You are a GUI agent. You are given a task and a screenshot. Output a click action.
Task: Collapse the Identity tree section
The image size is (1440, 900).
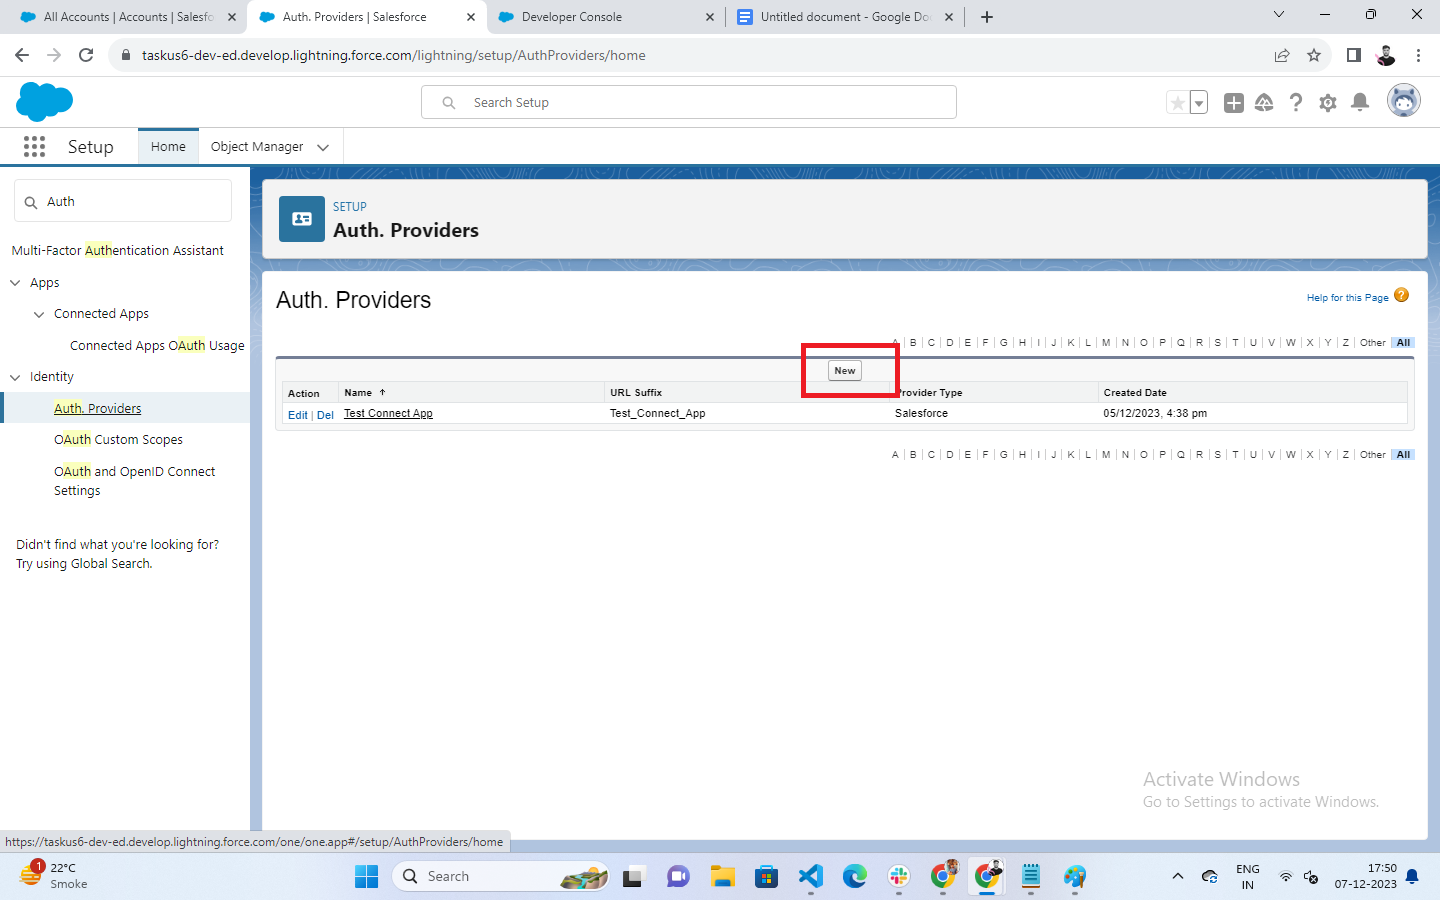[x=15, y=377]
